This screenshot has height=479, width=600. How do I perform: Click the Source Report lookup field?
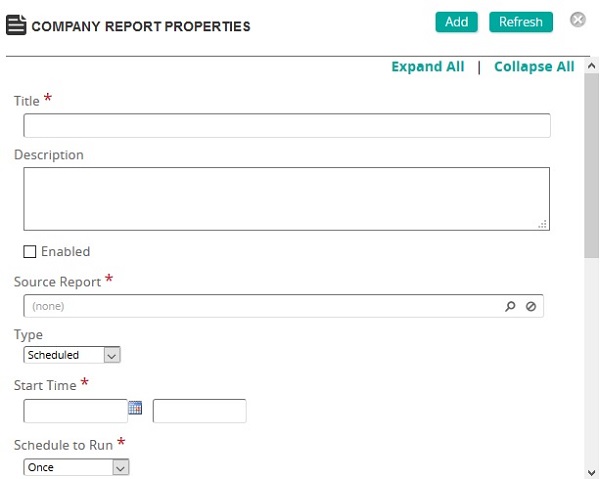click(260, 307)
